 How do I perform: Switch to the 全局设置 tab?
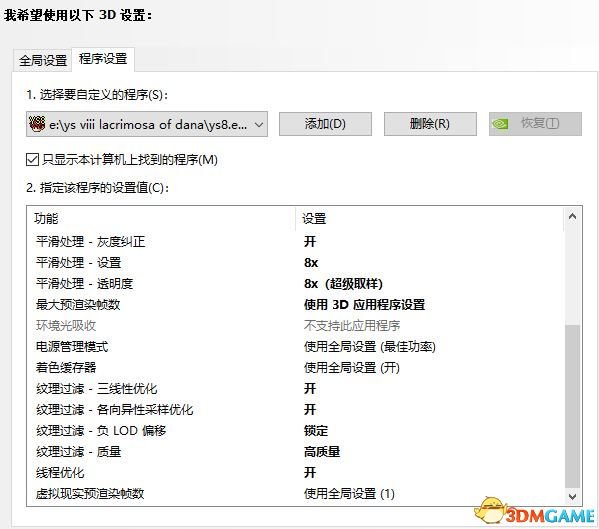tap(43, 60)
